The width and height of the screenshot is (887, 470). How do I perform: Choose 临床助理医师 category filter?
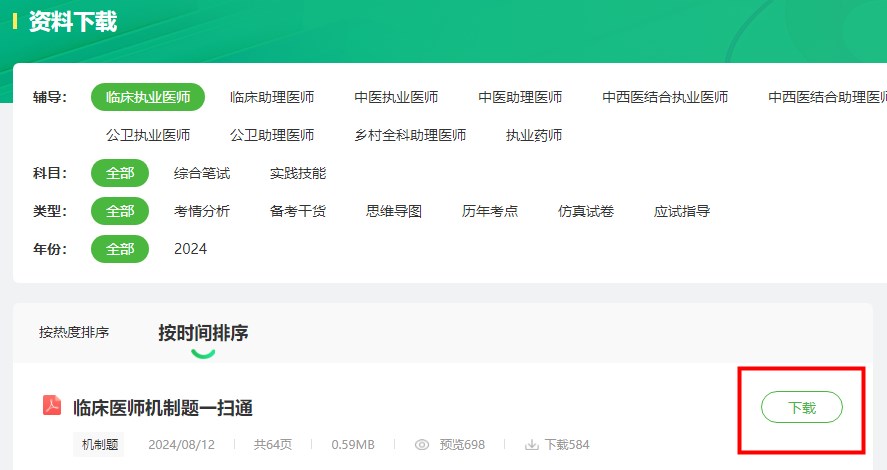click(272, 97)
